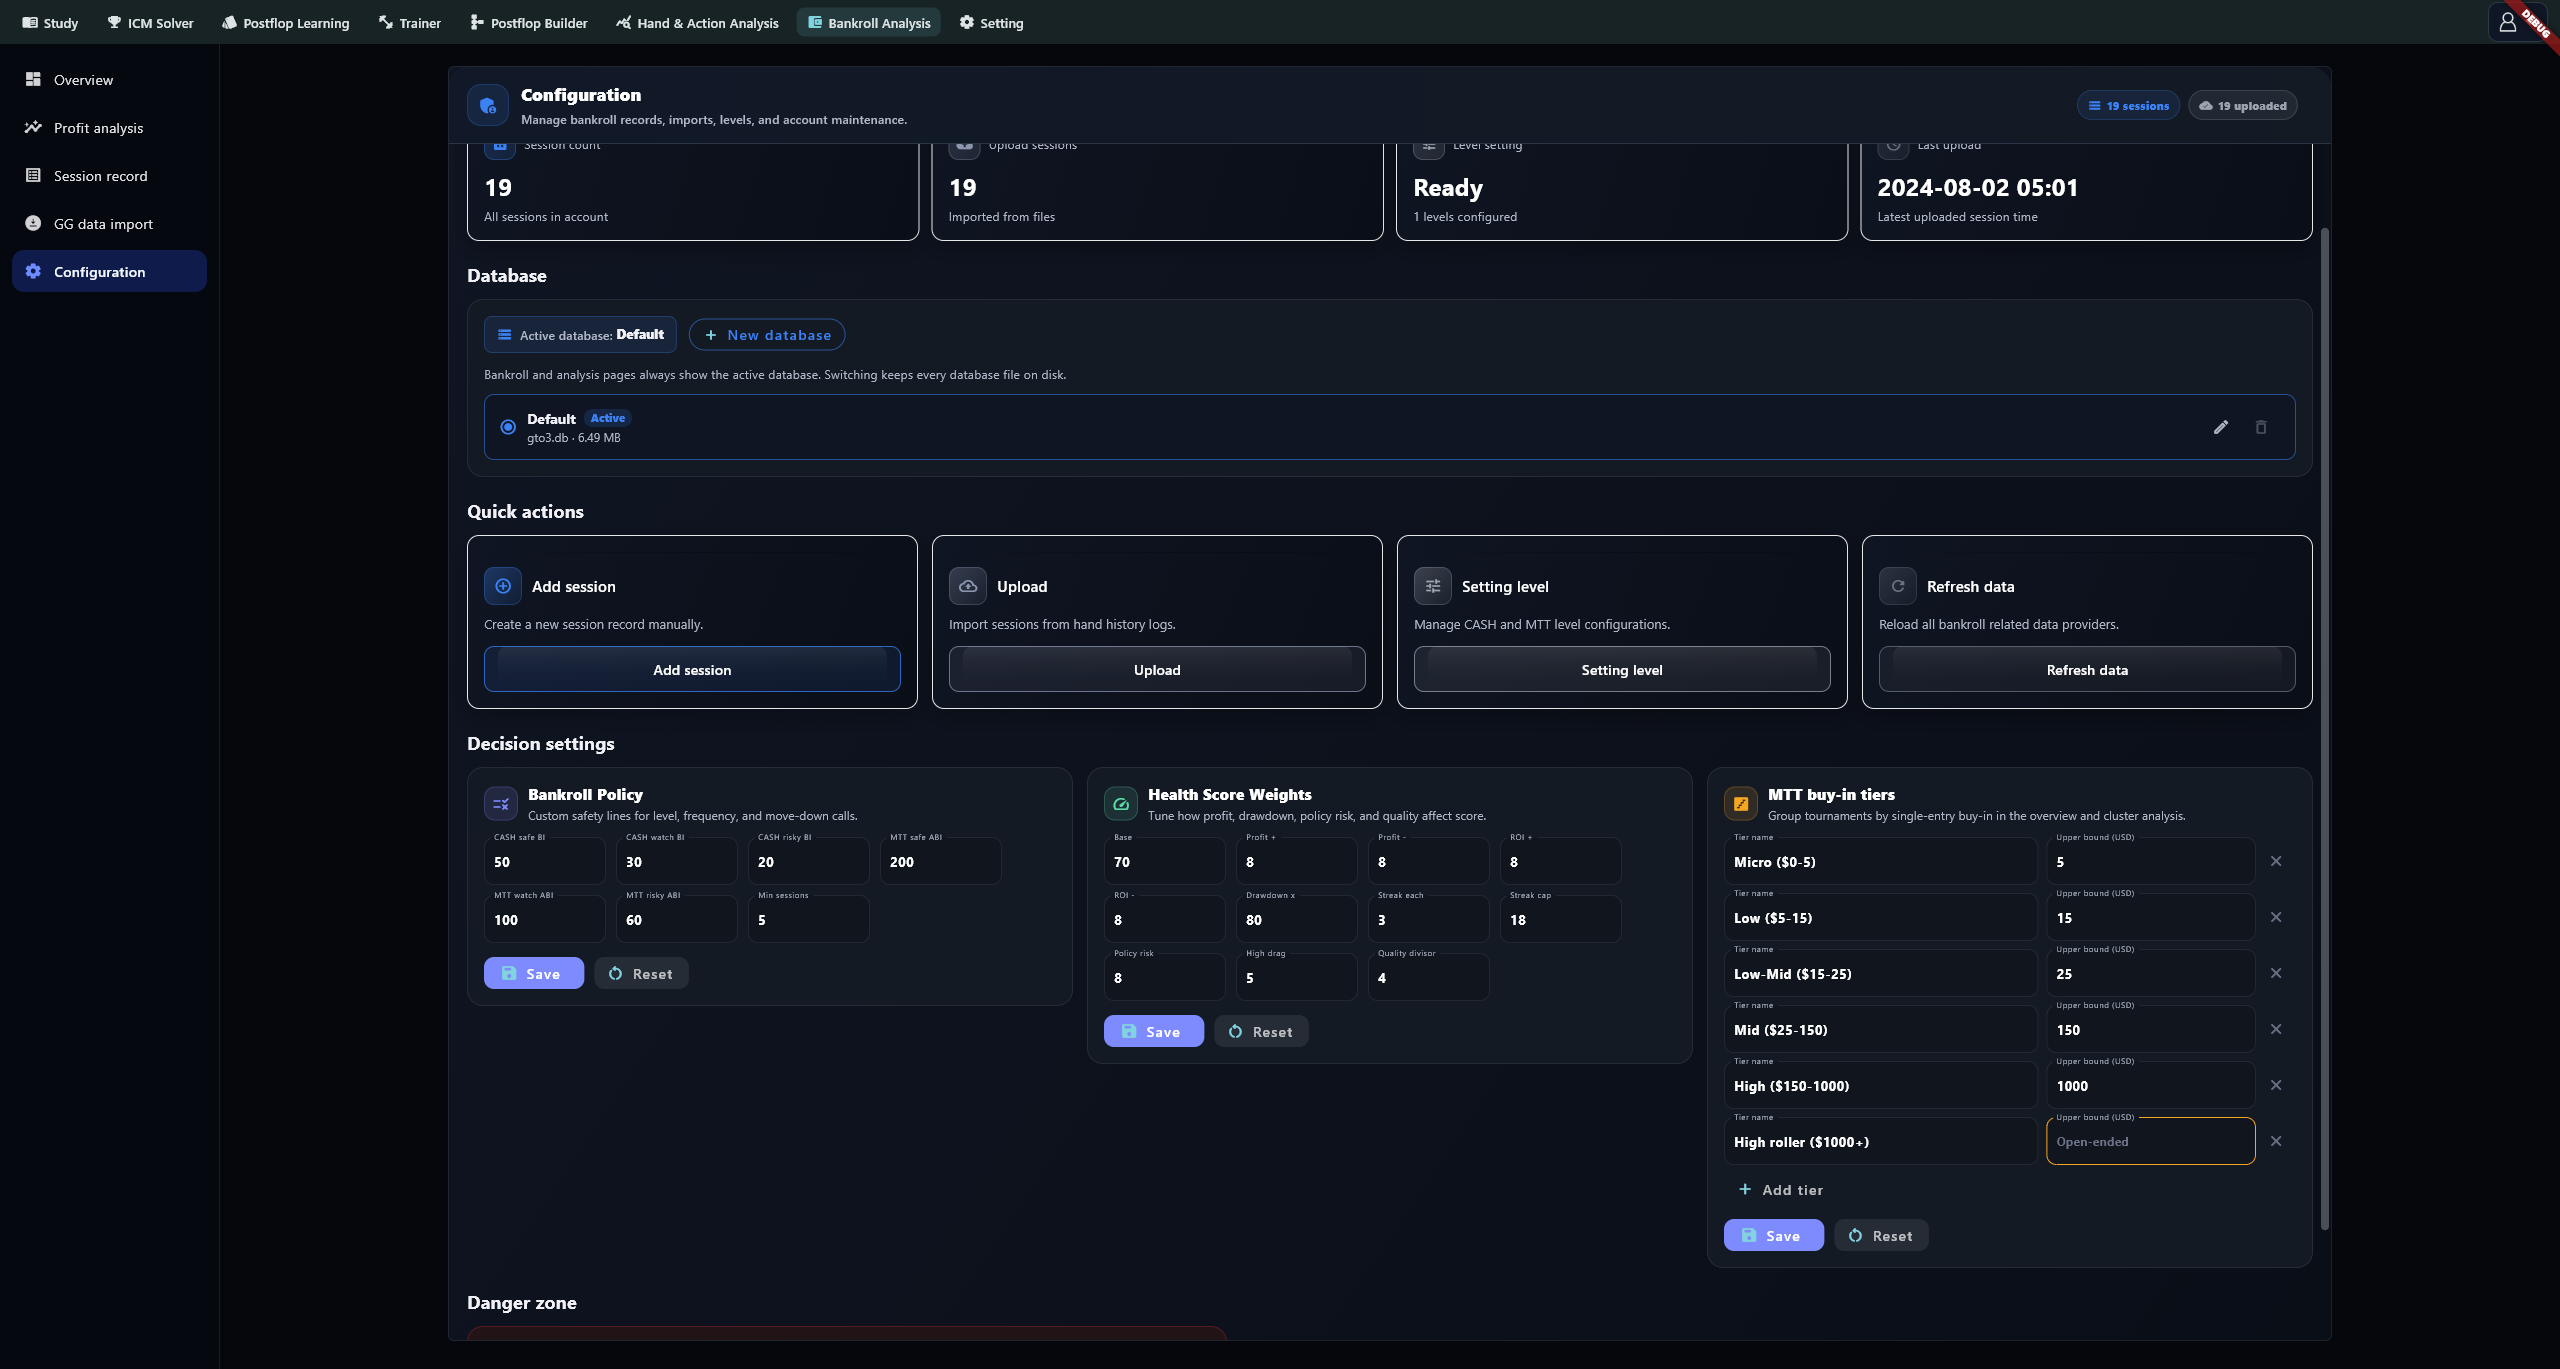Open the Setting tab in top bar
The width and height of the screenshot is (2560, 1369).
pos(992,22)
